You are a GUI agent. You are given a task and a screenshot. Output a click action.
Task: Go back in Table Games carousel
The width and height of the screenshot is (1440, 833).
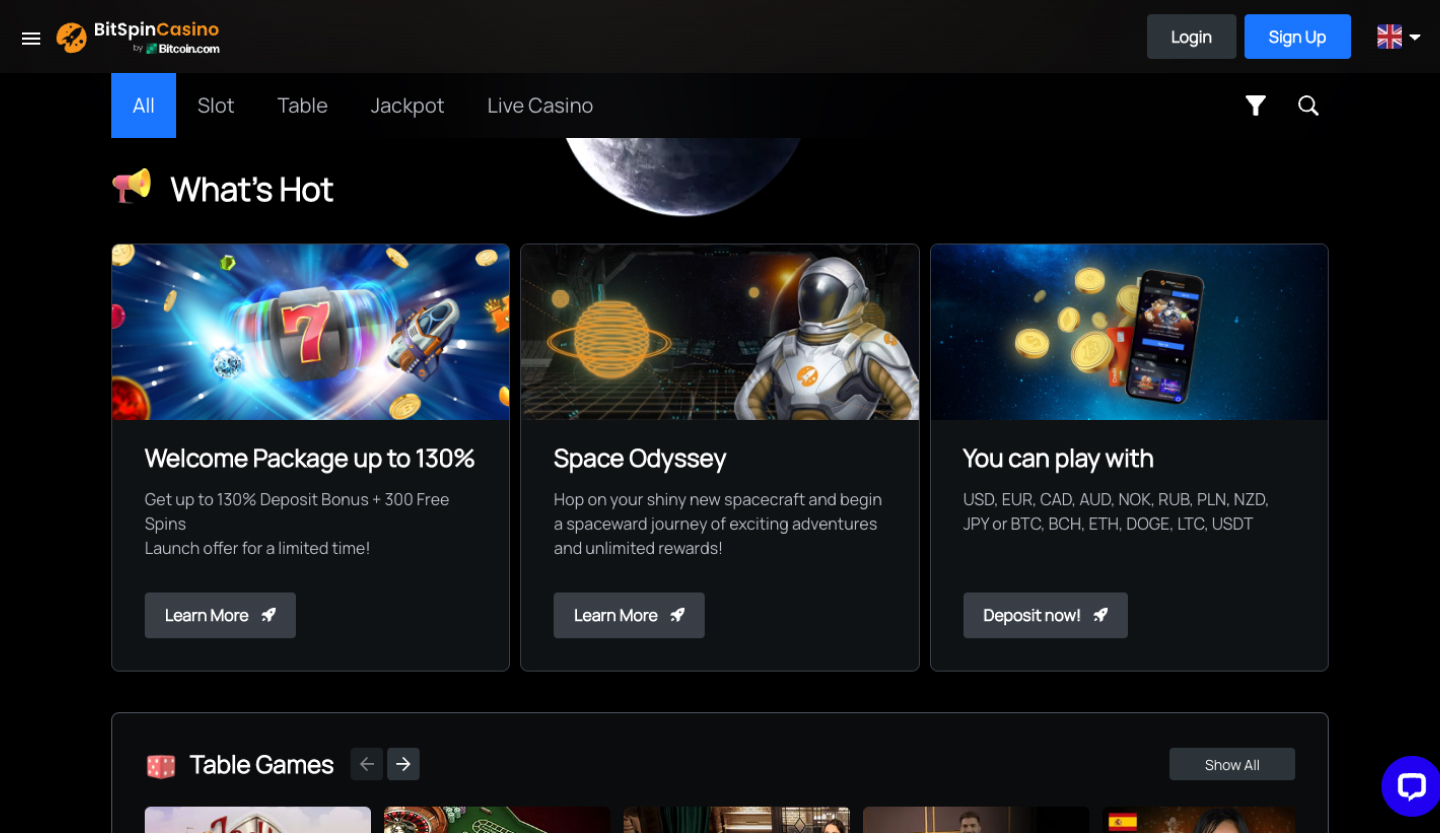(x=366, y=763)
